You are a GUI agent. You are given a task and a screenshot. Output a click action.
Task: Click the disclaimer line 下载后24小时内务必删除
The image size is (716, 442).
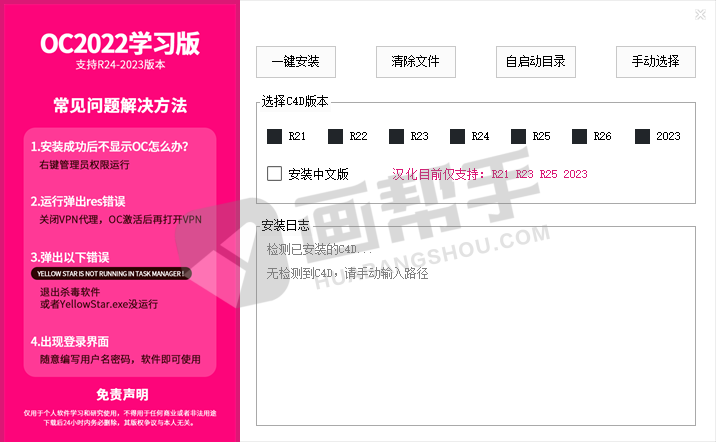[x=120, y=423]
